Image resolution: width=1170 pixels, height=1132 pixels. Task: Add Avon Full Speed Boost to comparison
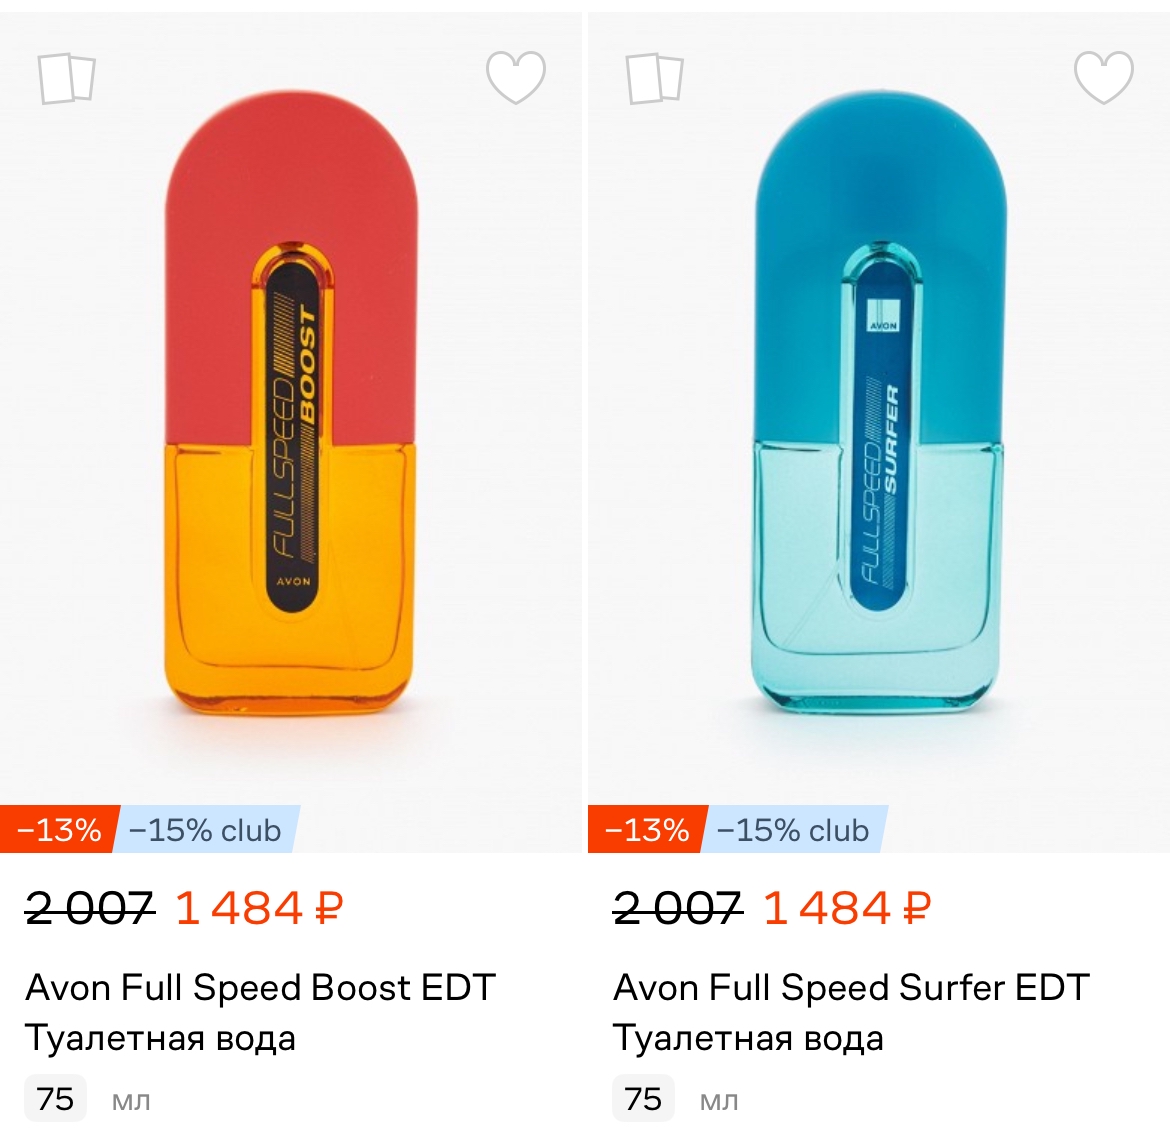(x=67, y=78)
